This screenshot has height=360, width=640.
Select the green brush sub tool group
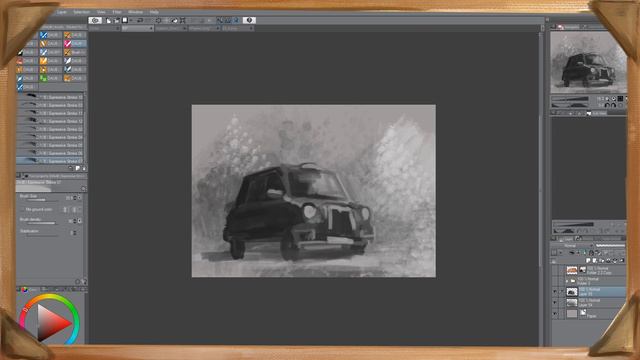coord(50,78)
